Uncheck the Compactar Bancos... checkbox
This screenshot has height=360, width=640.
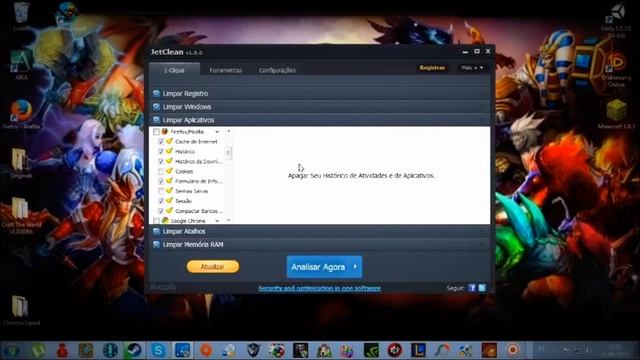(x=161, y=211)
